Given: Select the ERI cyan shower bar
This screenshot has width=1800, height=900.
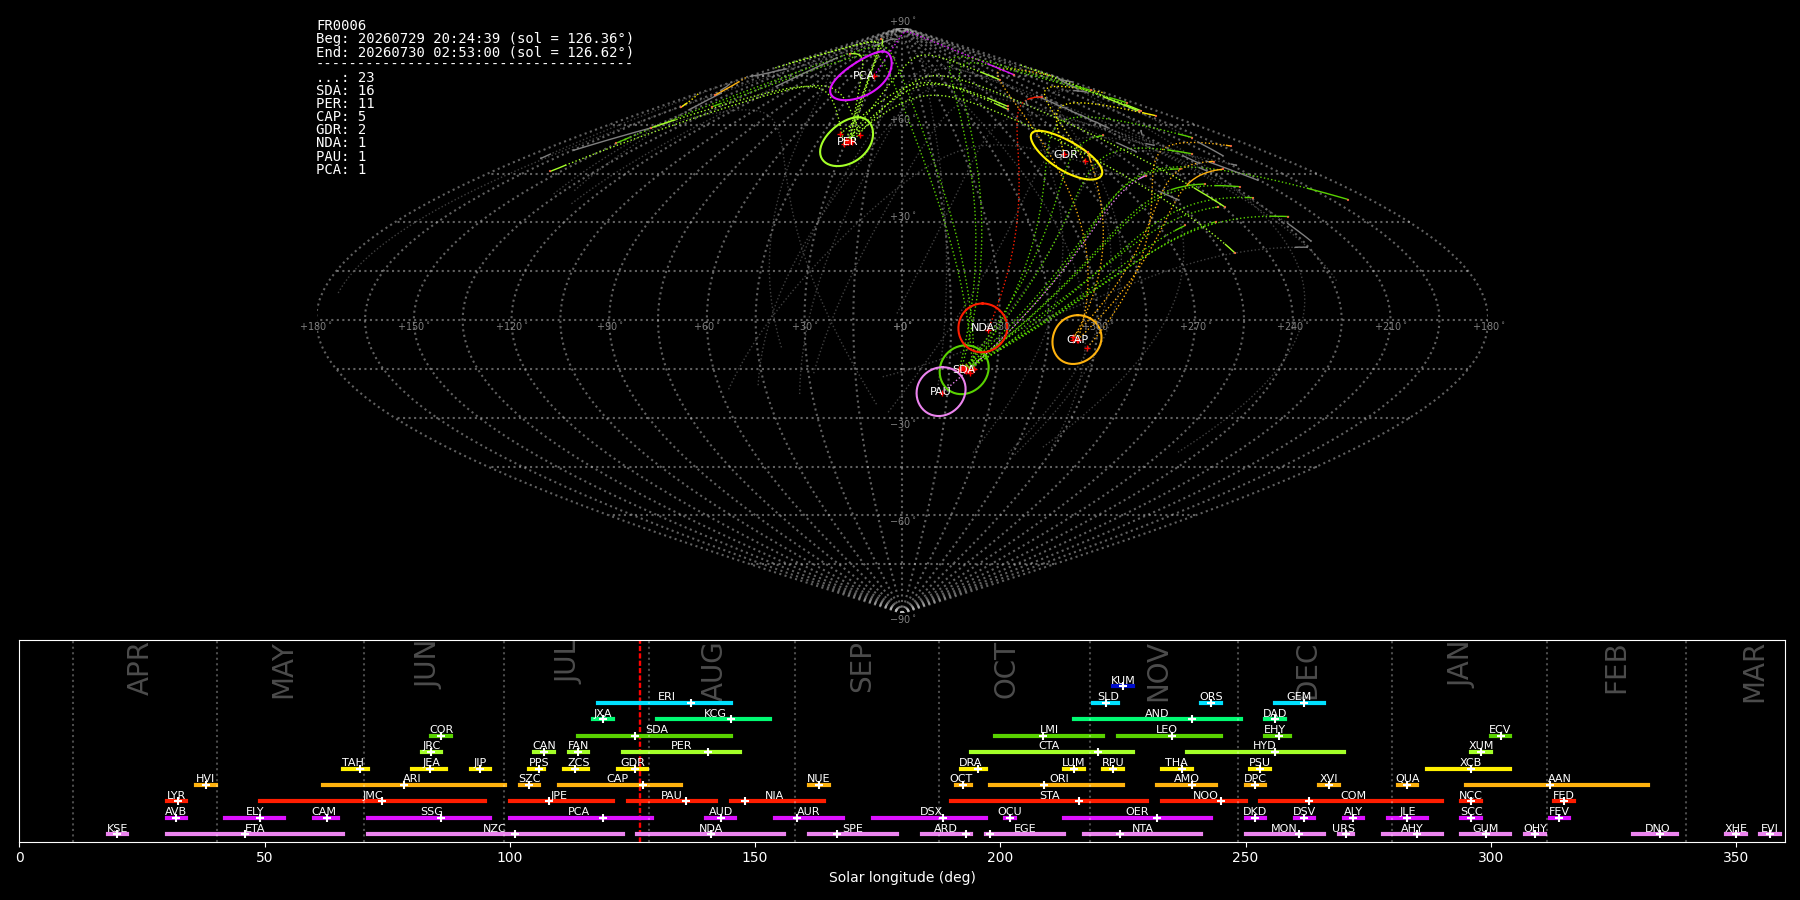Looking at the screenshot, I should tap(664, 703).
